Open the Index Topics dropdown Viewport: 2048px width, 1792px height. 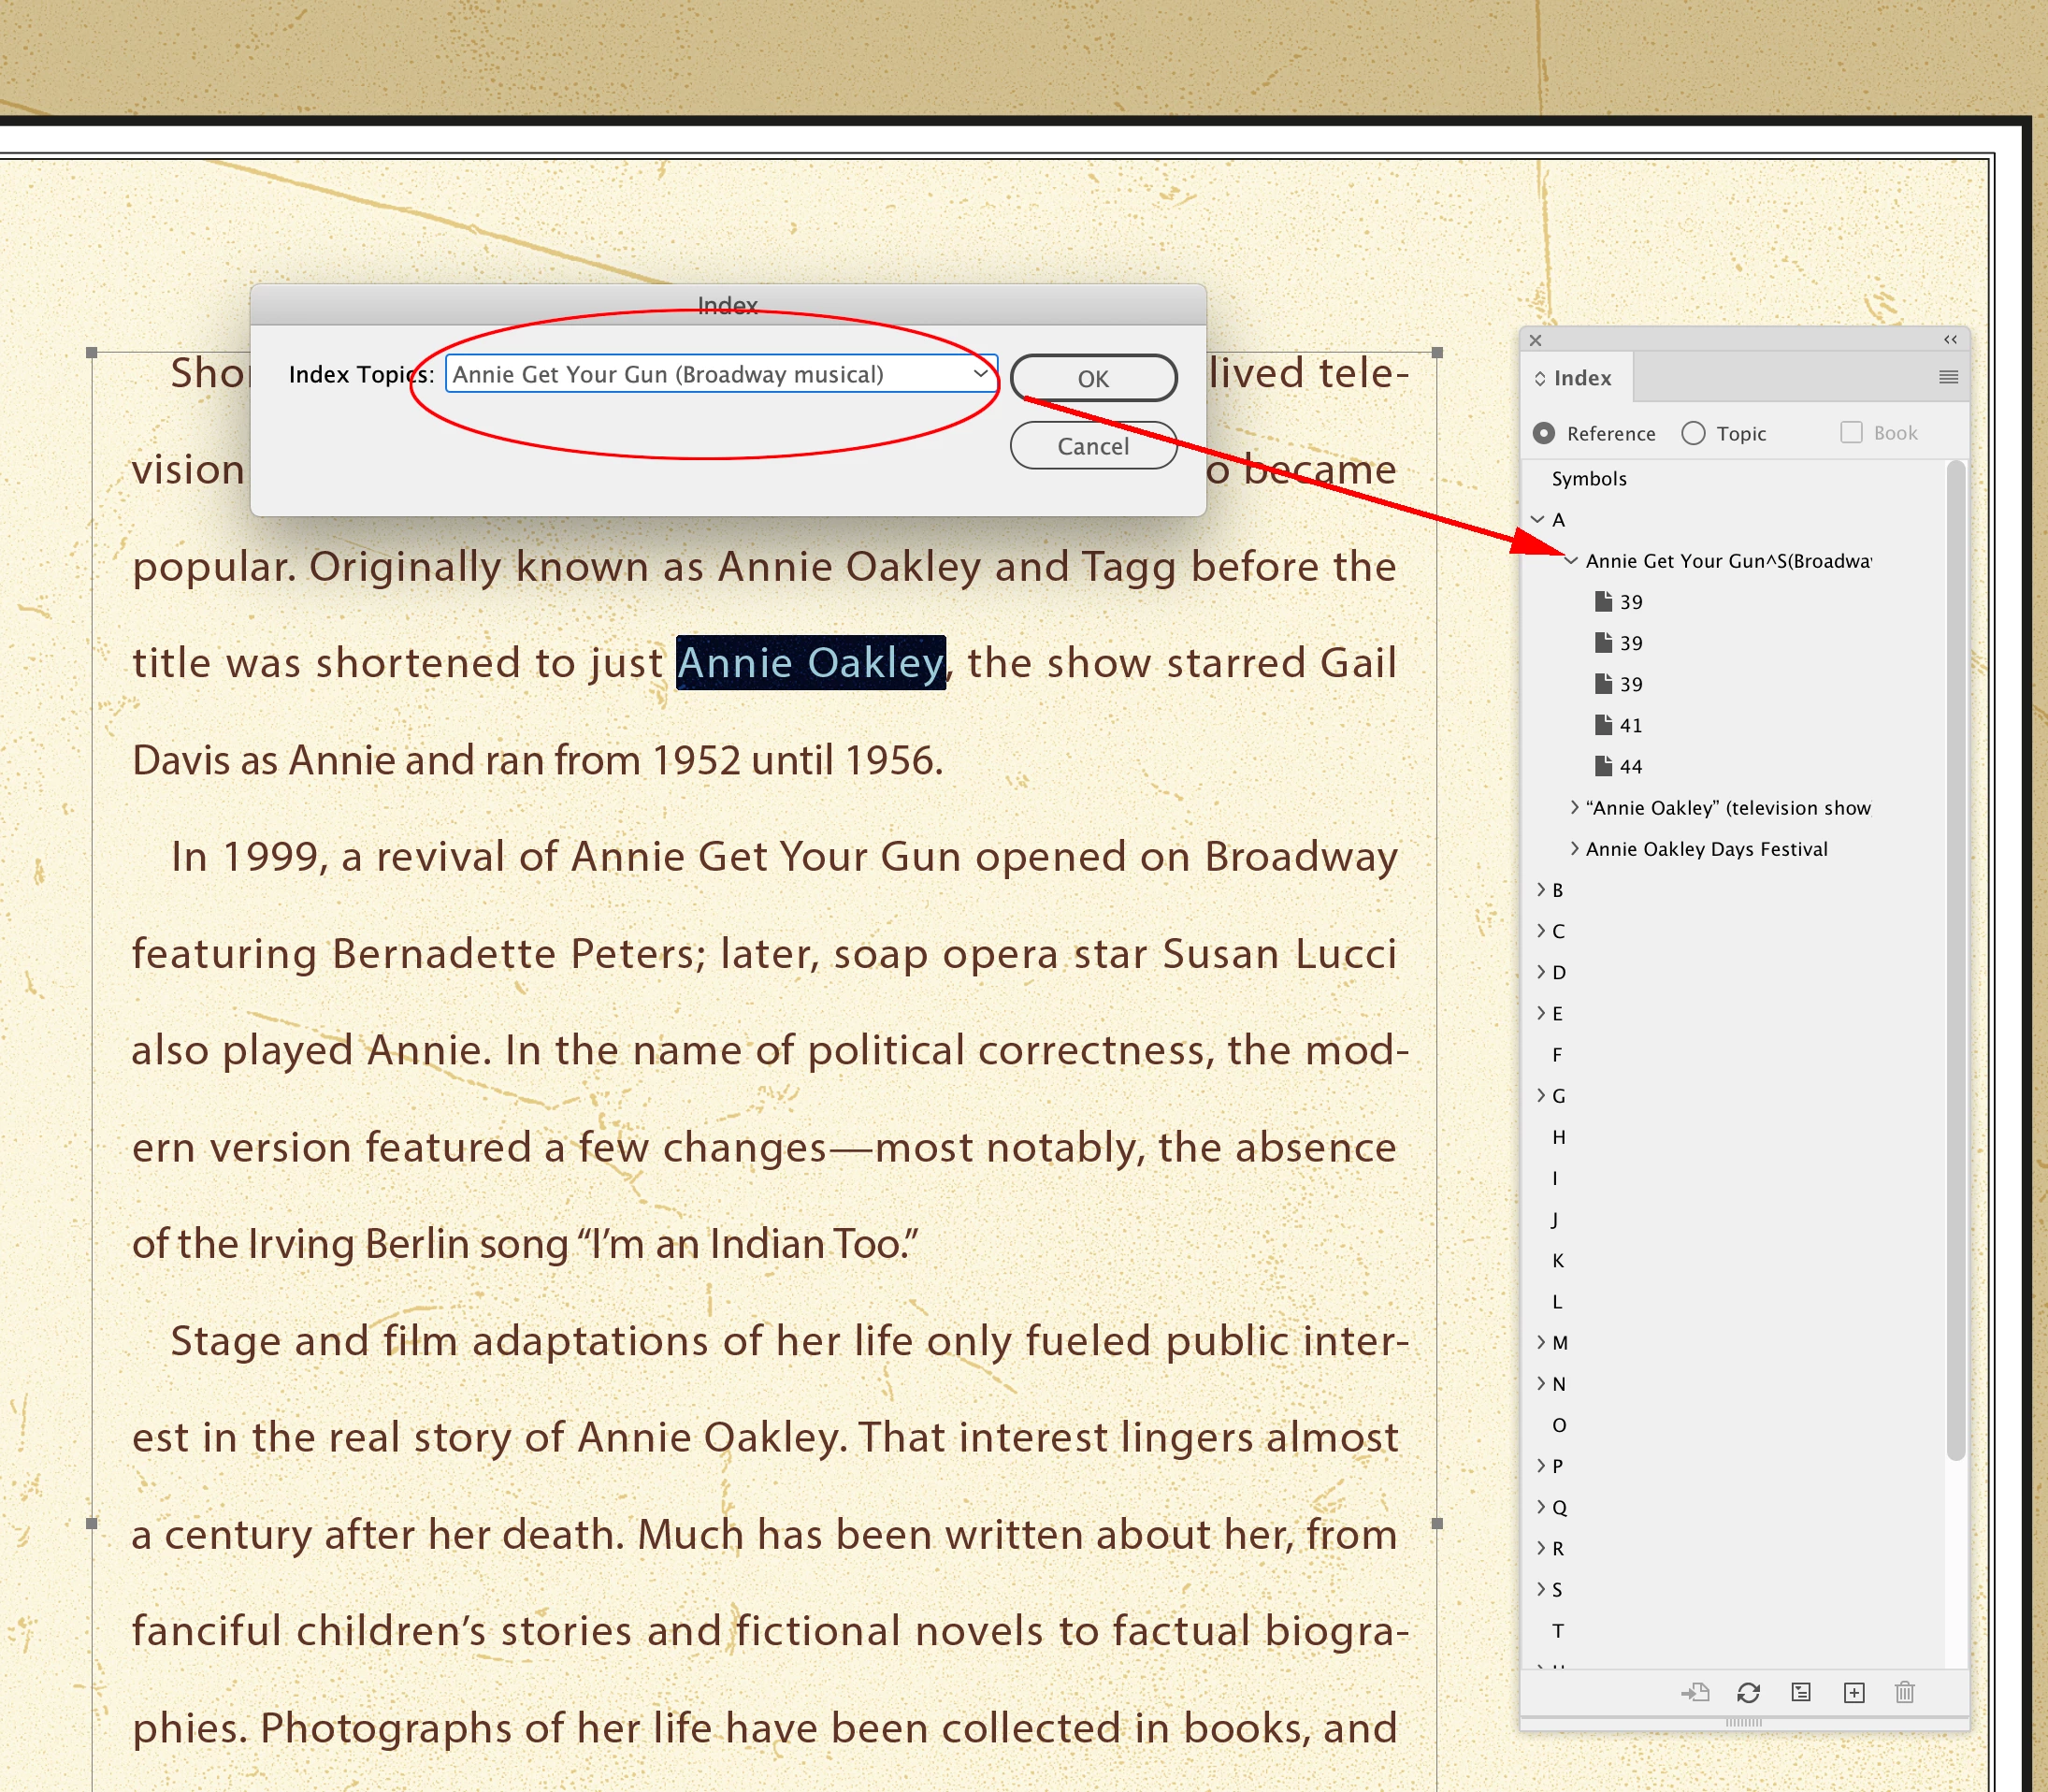pos(980,374)
